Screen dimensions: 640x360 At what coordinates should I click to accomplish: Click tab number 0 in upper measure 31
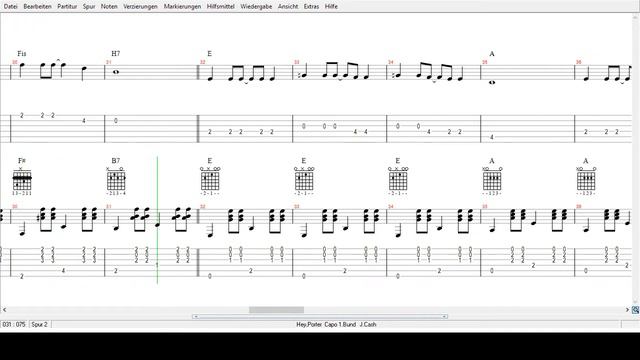click(116, 121)
